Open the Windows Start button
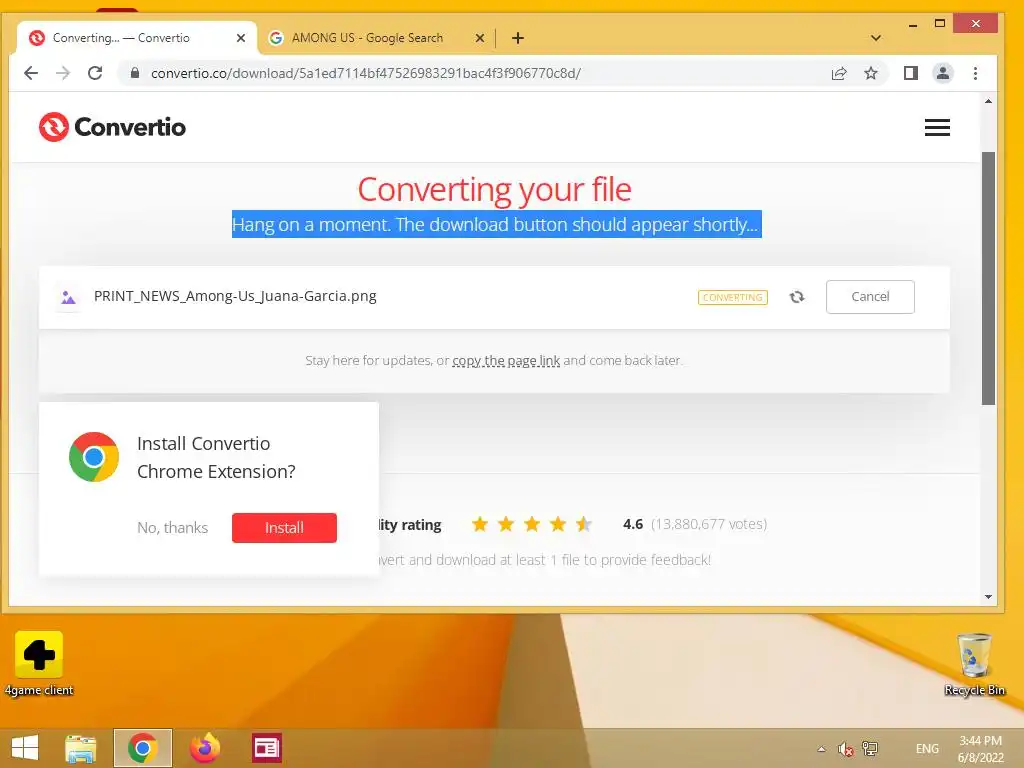The width and height of the screenshot is (1024, 768). tap(25, 748)
